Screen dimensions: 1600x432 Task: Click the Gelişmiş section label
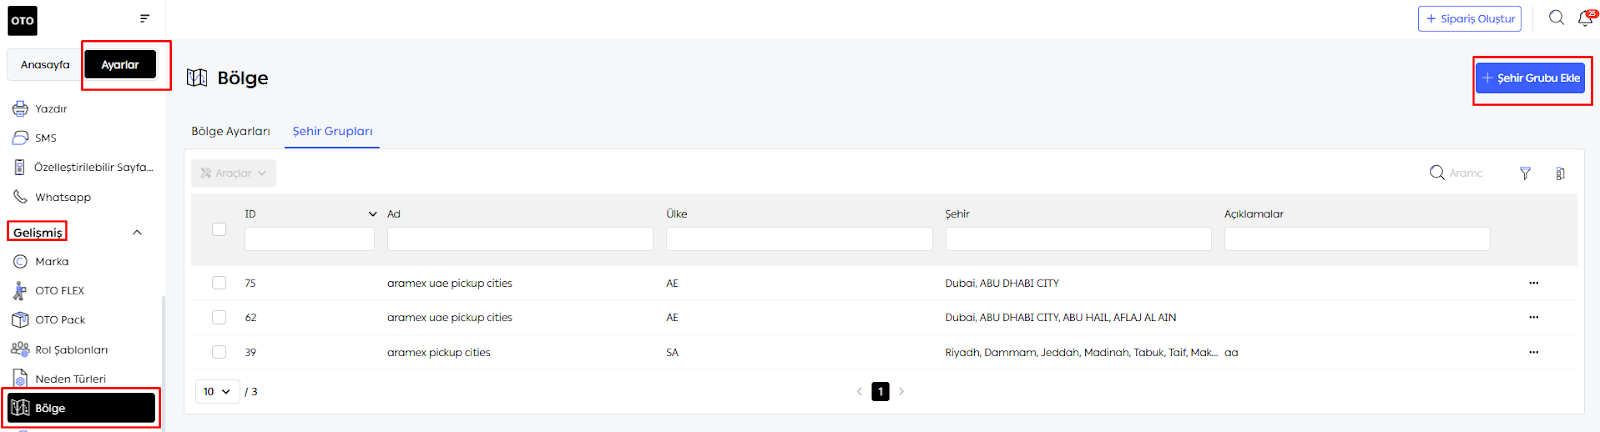pyautogui.click(x=38, y=232)
